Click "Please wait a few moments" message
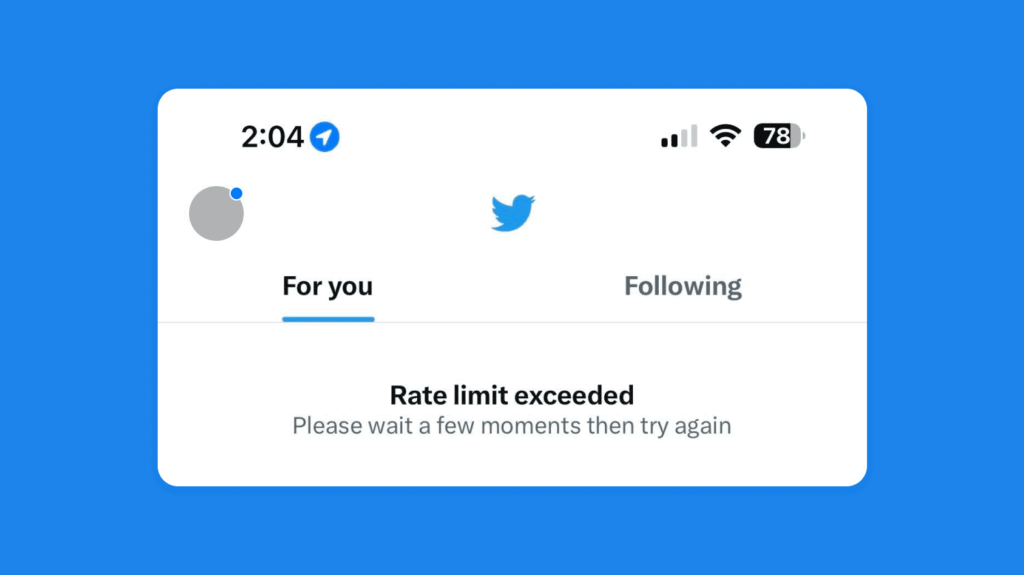The height and width of the screenshot is (575, 1024). tap(512, 426)
